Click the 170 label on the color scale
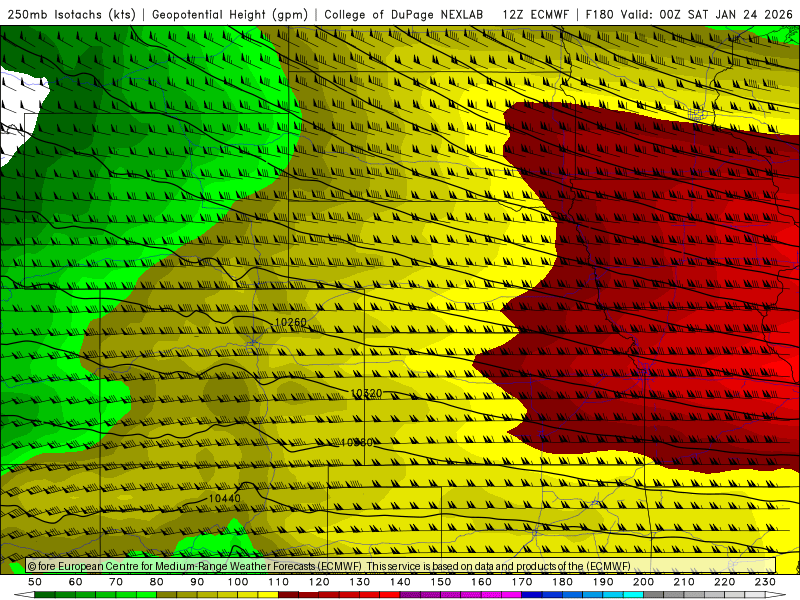 click(522, 582)
